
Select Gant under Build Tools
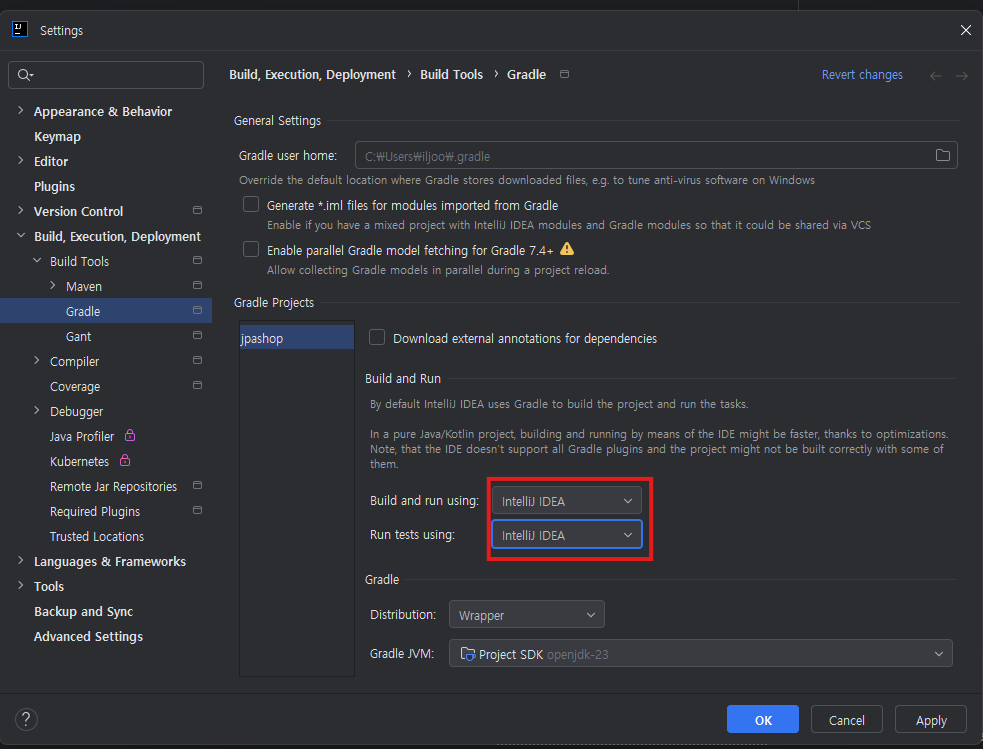tap(78, 337)
